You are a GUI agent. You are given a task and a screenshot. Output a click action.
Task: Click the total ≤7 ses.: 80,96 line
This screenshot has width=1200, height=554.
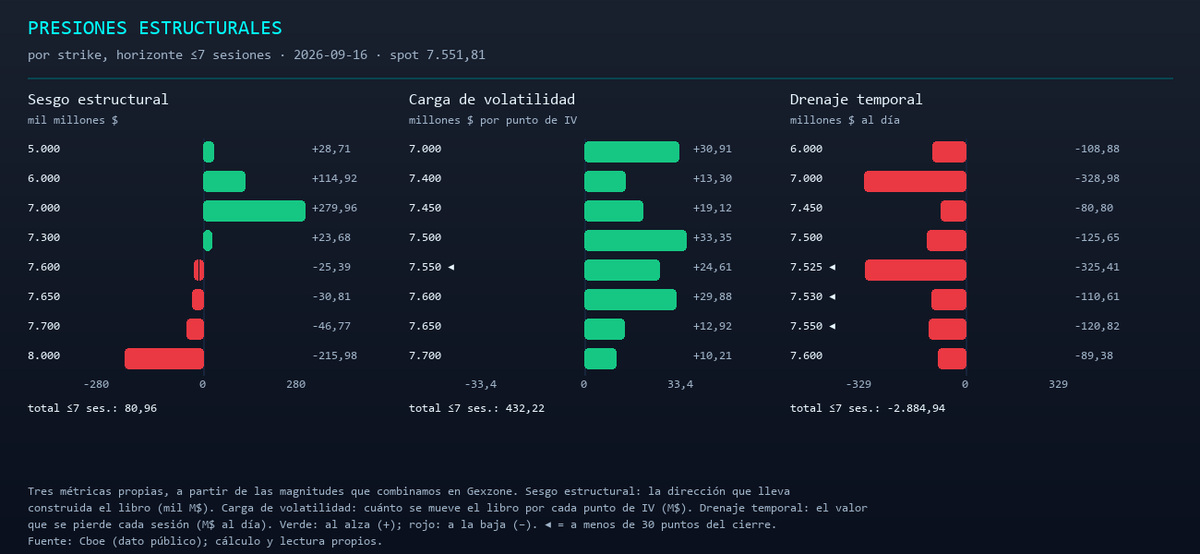[93, 409]
